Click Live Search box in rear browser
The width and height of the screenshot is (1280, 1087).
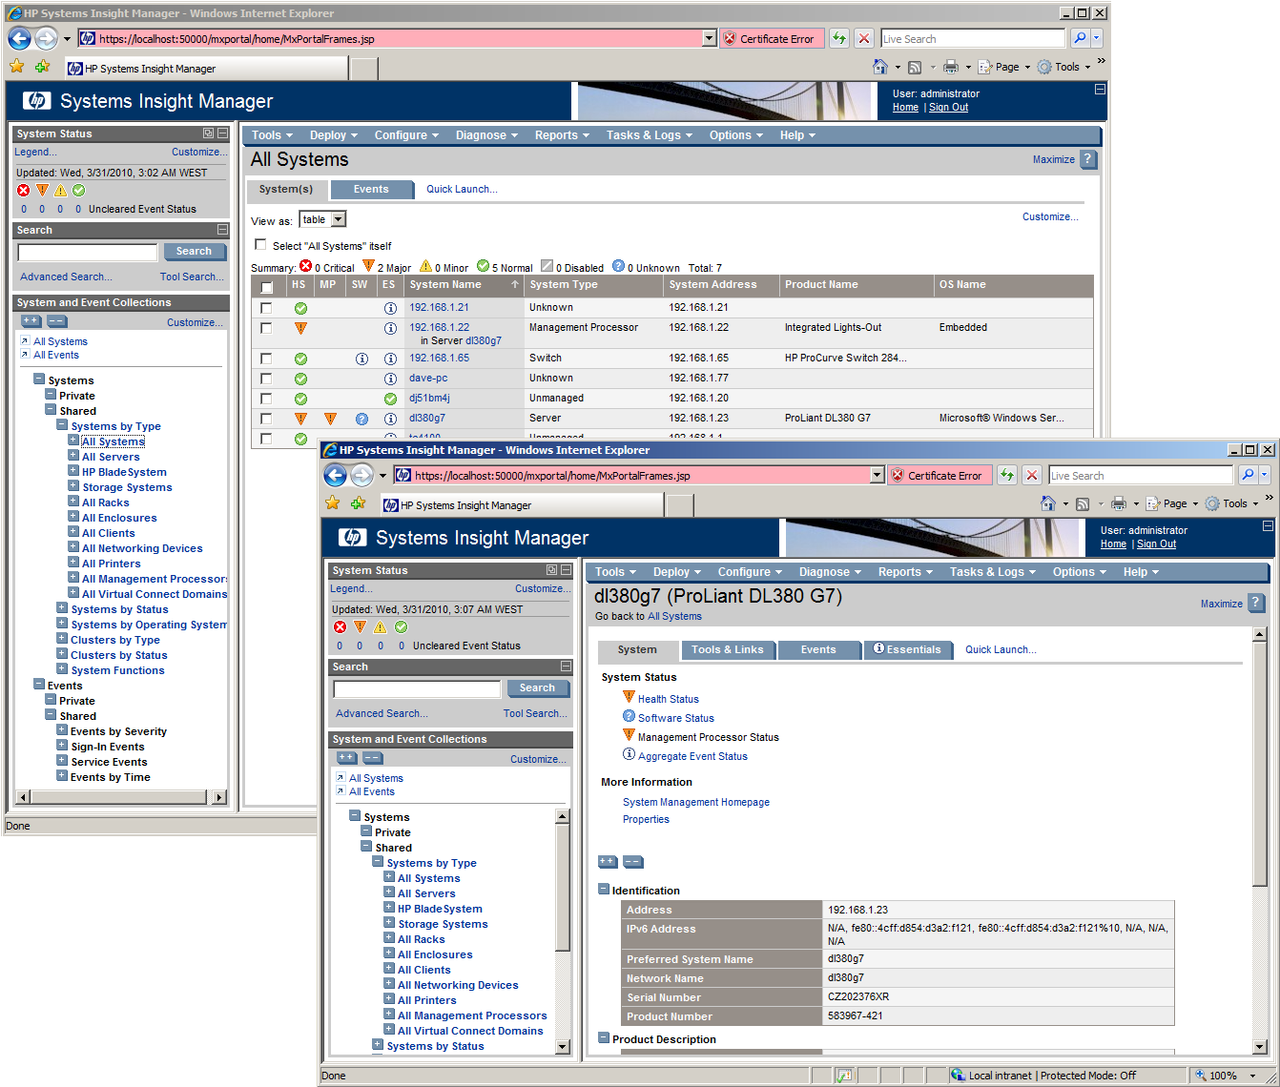(x=972, y=38)
